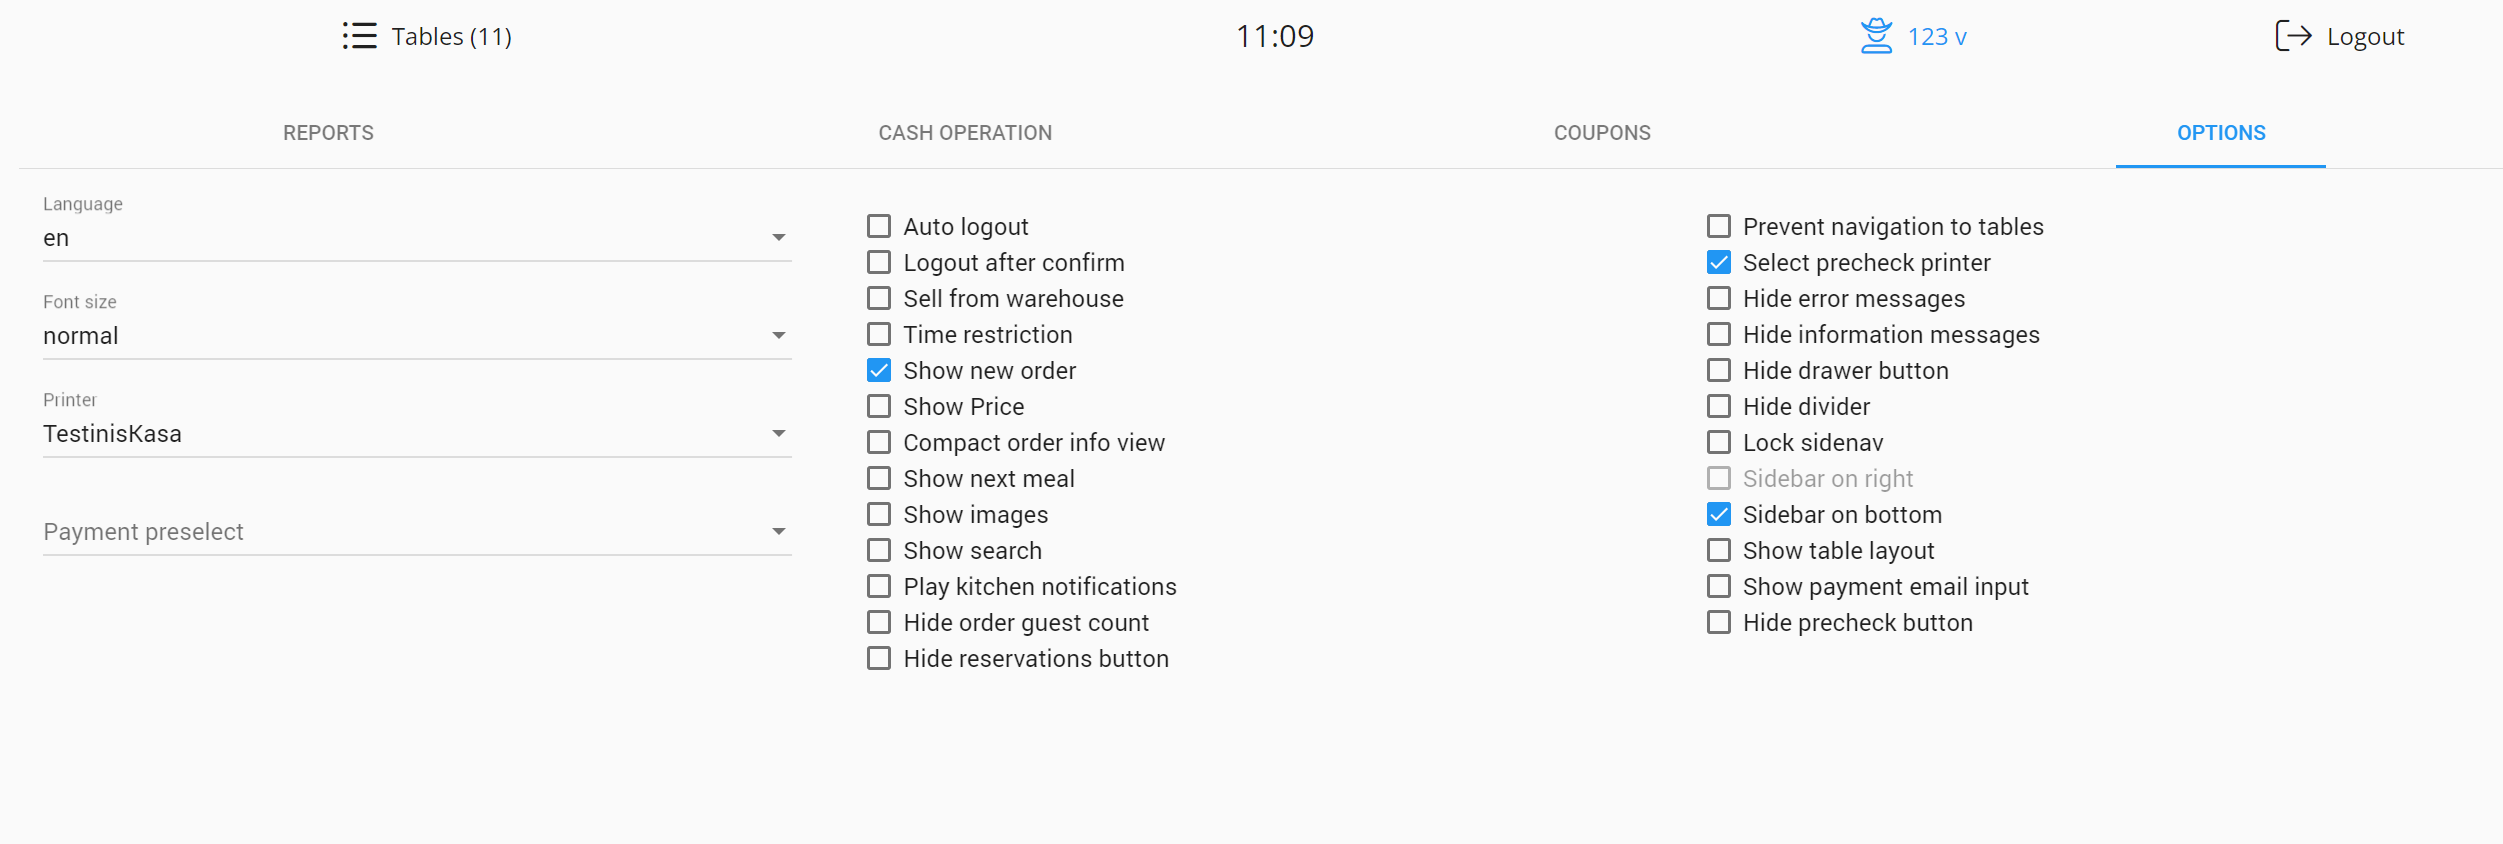Tick the Hide divider checkbox
This screenshot has width=2503, height=844.
pyautogui.click(x=1719, y=407)
